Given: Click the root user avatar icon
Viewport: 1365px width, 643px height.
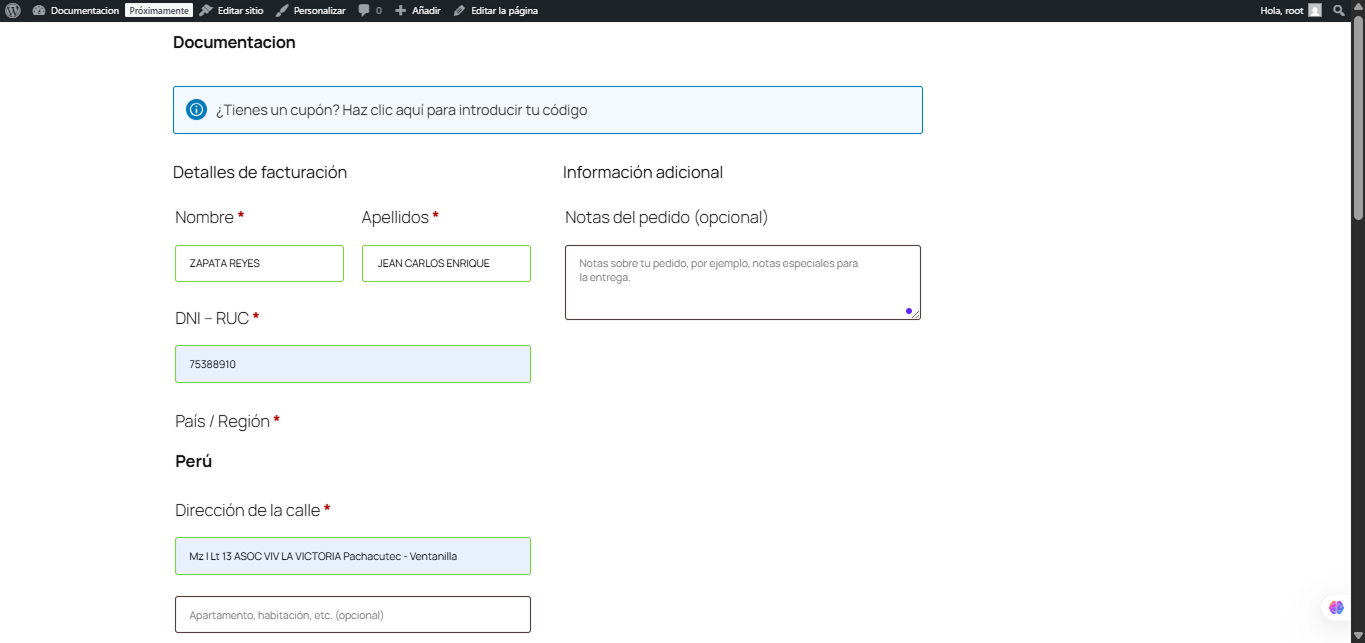Looking at the screenshot, I should (1315, 10).
